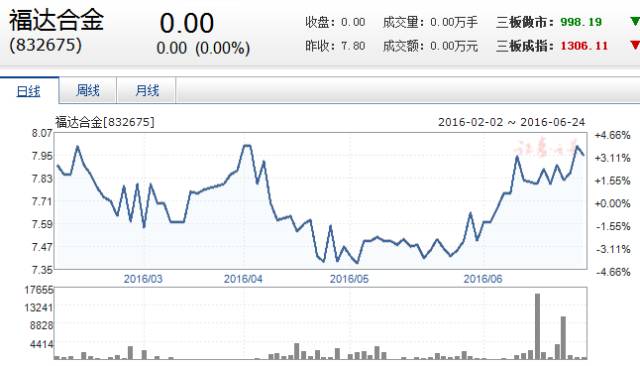Click the +0.00% percent axis label
Image resolution: width=640 pixels, height=366 pixels.
612,204
